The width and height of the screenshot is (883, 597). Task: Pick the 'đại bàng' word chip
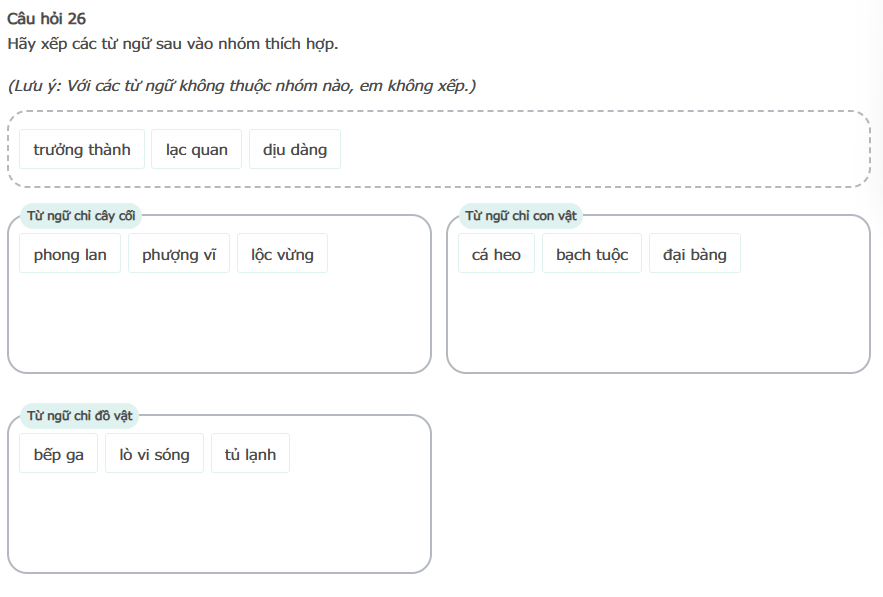click(x=695, y=254)
